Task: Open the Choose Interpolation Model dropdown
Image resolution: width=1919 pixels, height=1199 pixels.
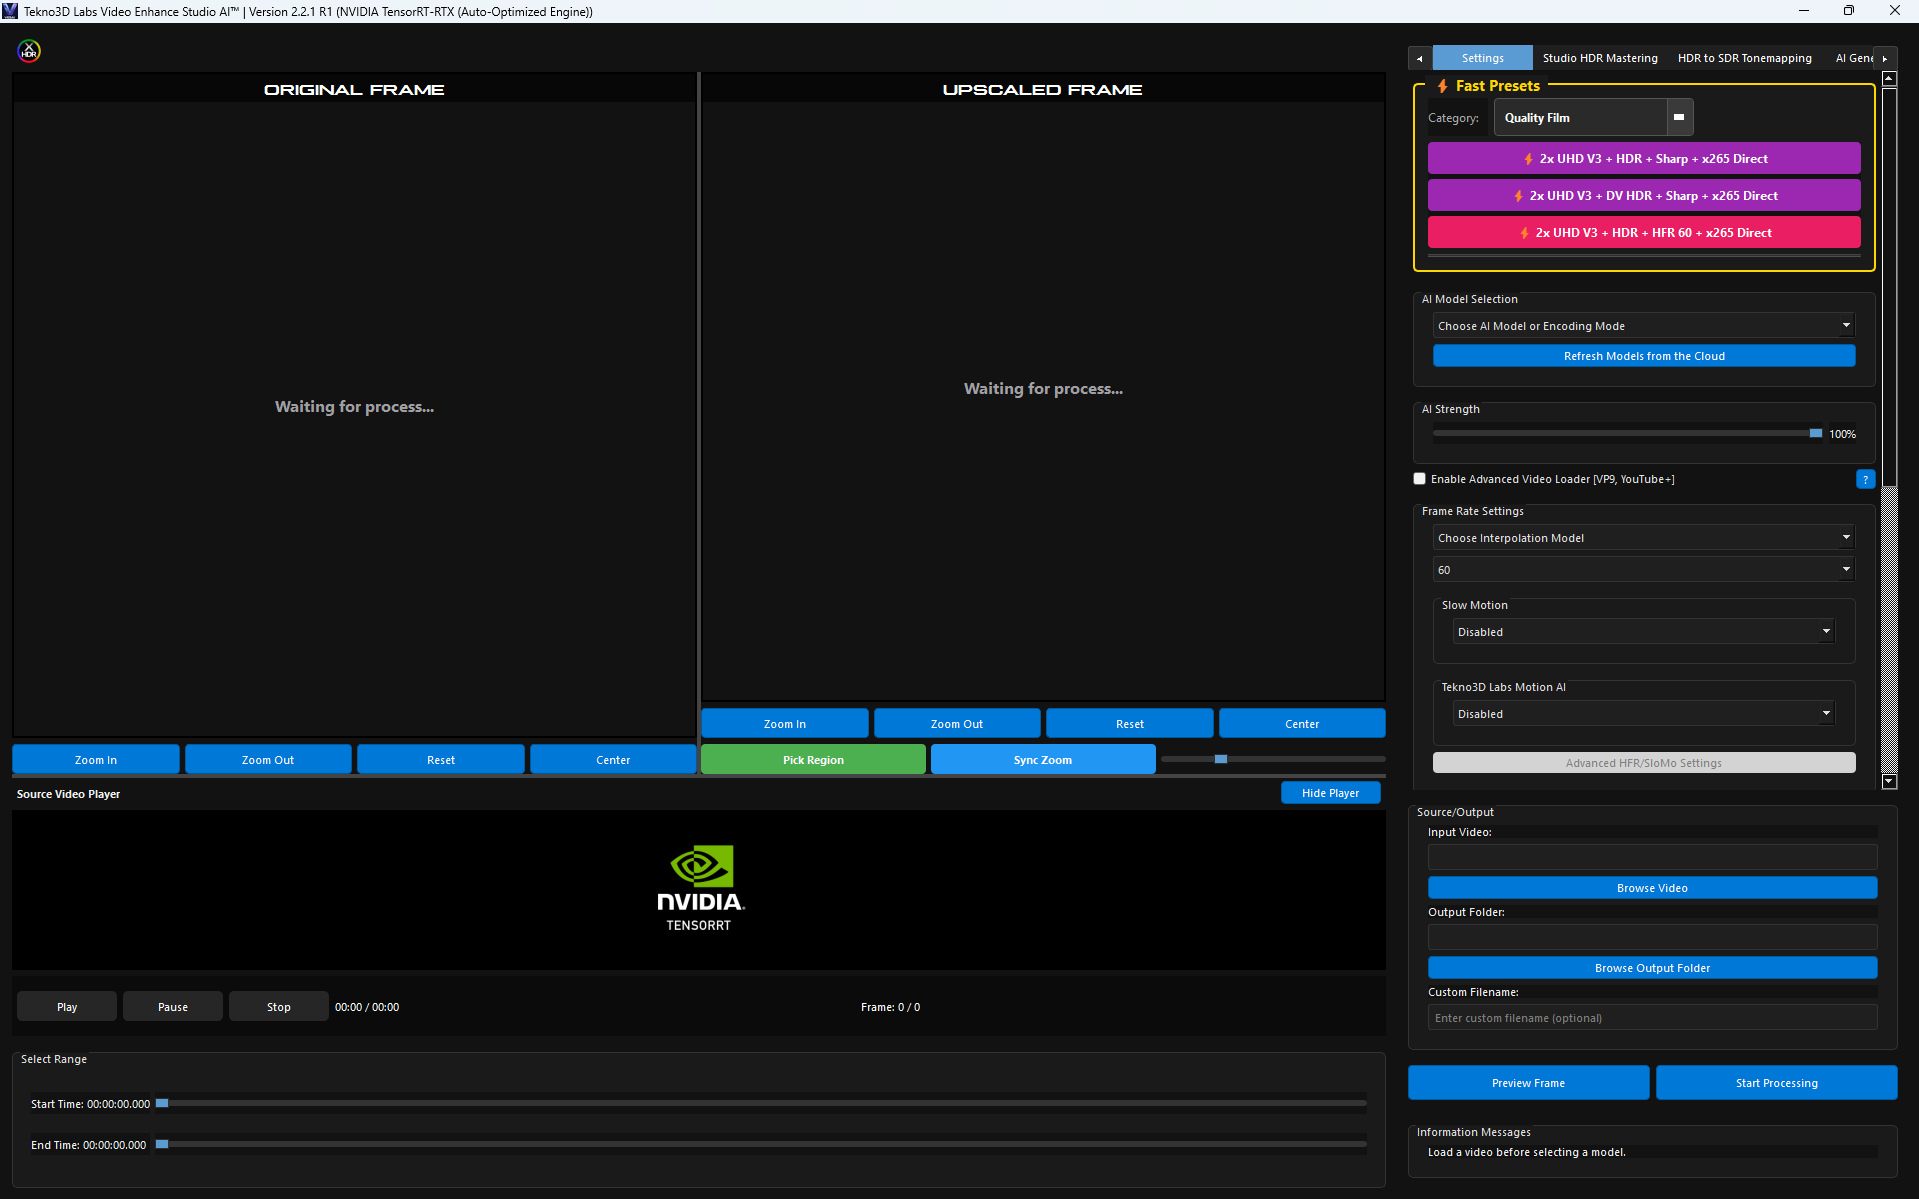Action: click(1644, 538)
